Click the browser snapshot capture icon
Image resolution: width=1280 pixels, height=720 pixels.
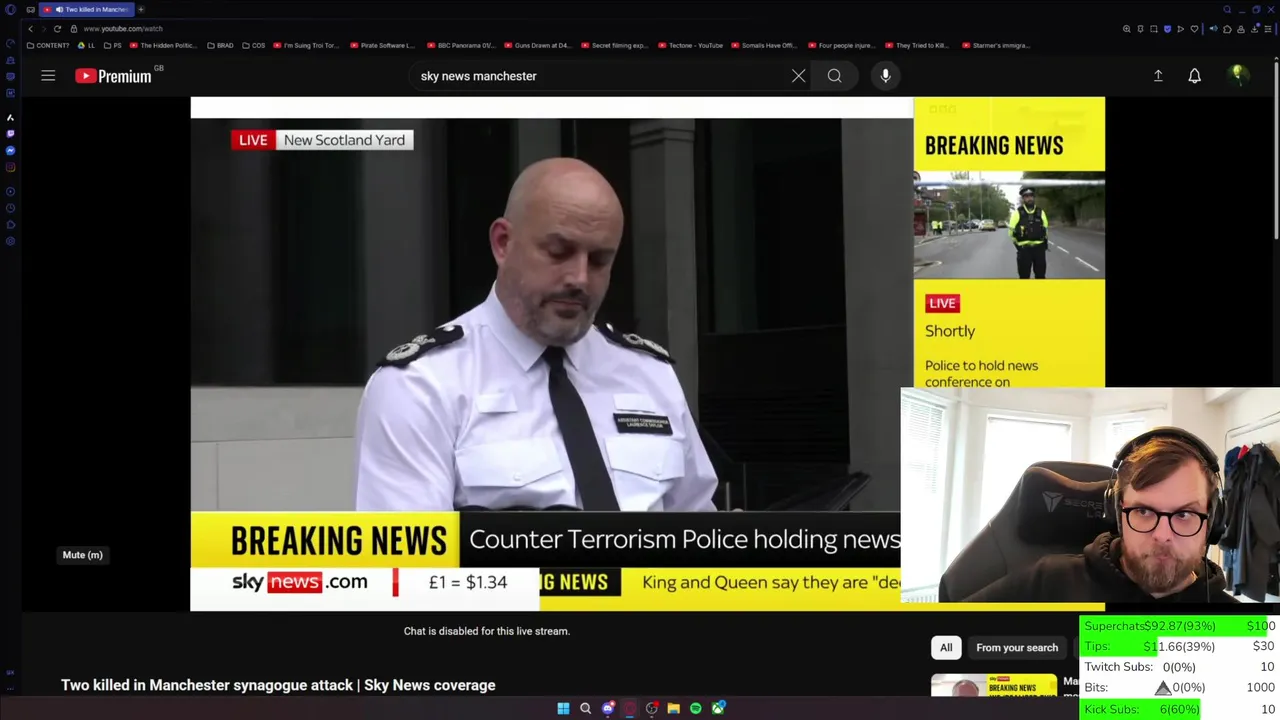coord(1154,29)
